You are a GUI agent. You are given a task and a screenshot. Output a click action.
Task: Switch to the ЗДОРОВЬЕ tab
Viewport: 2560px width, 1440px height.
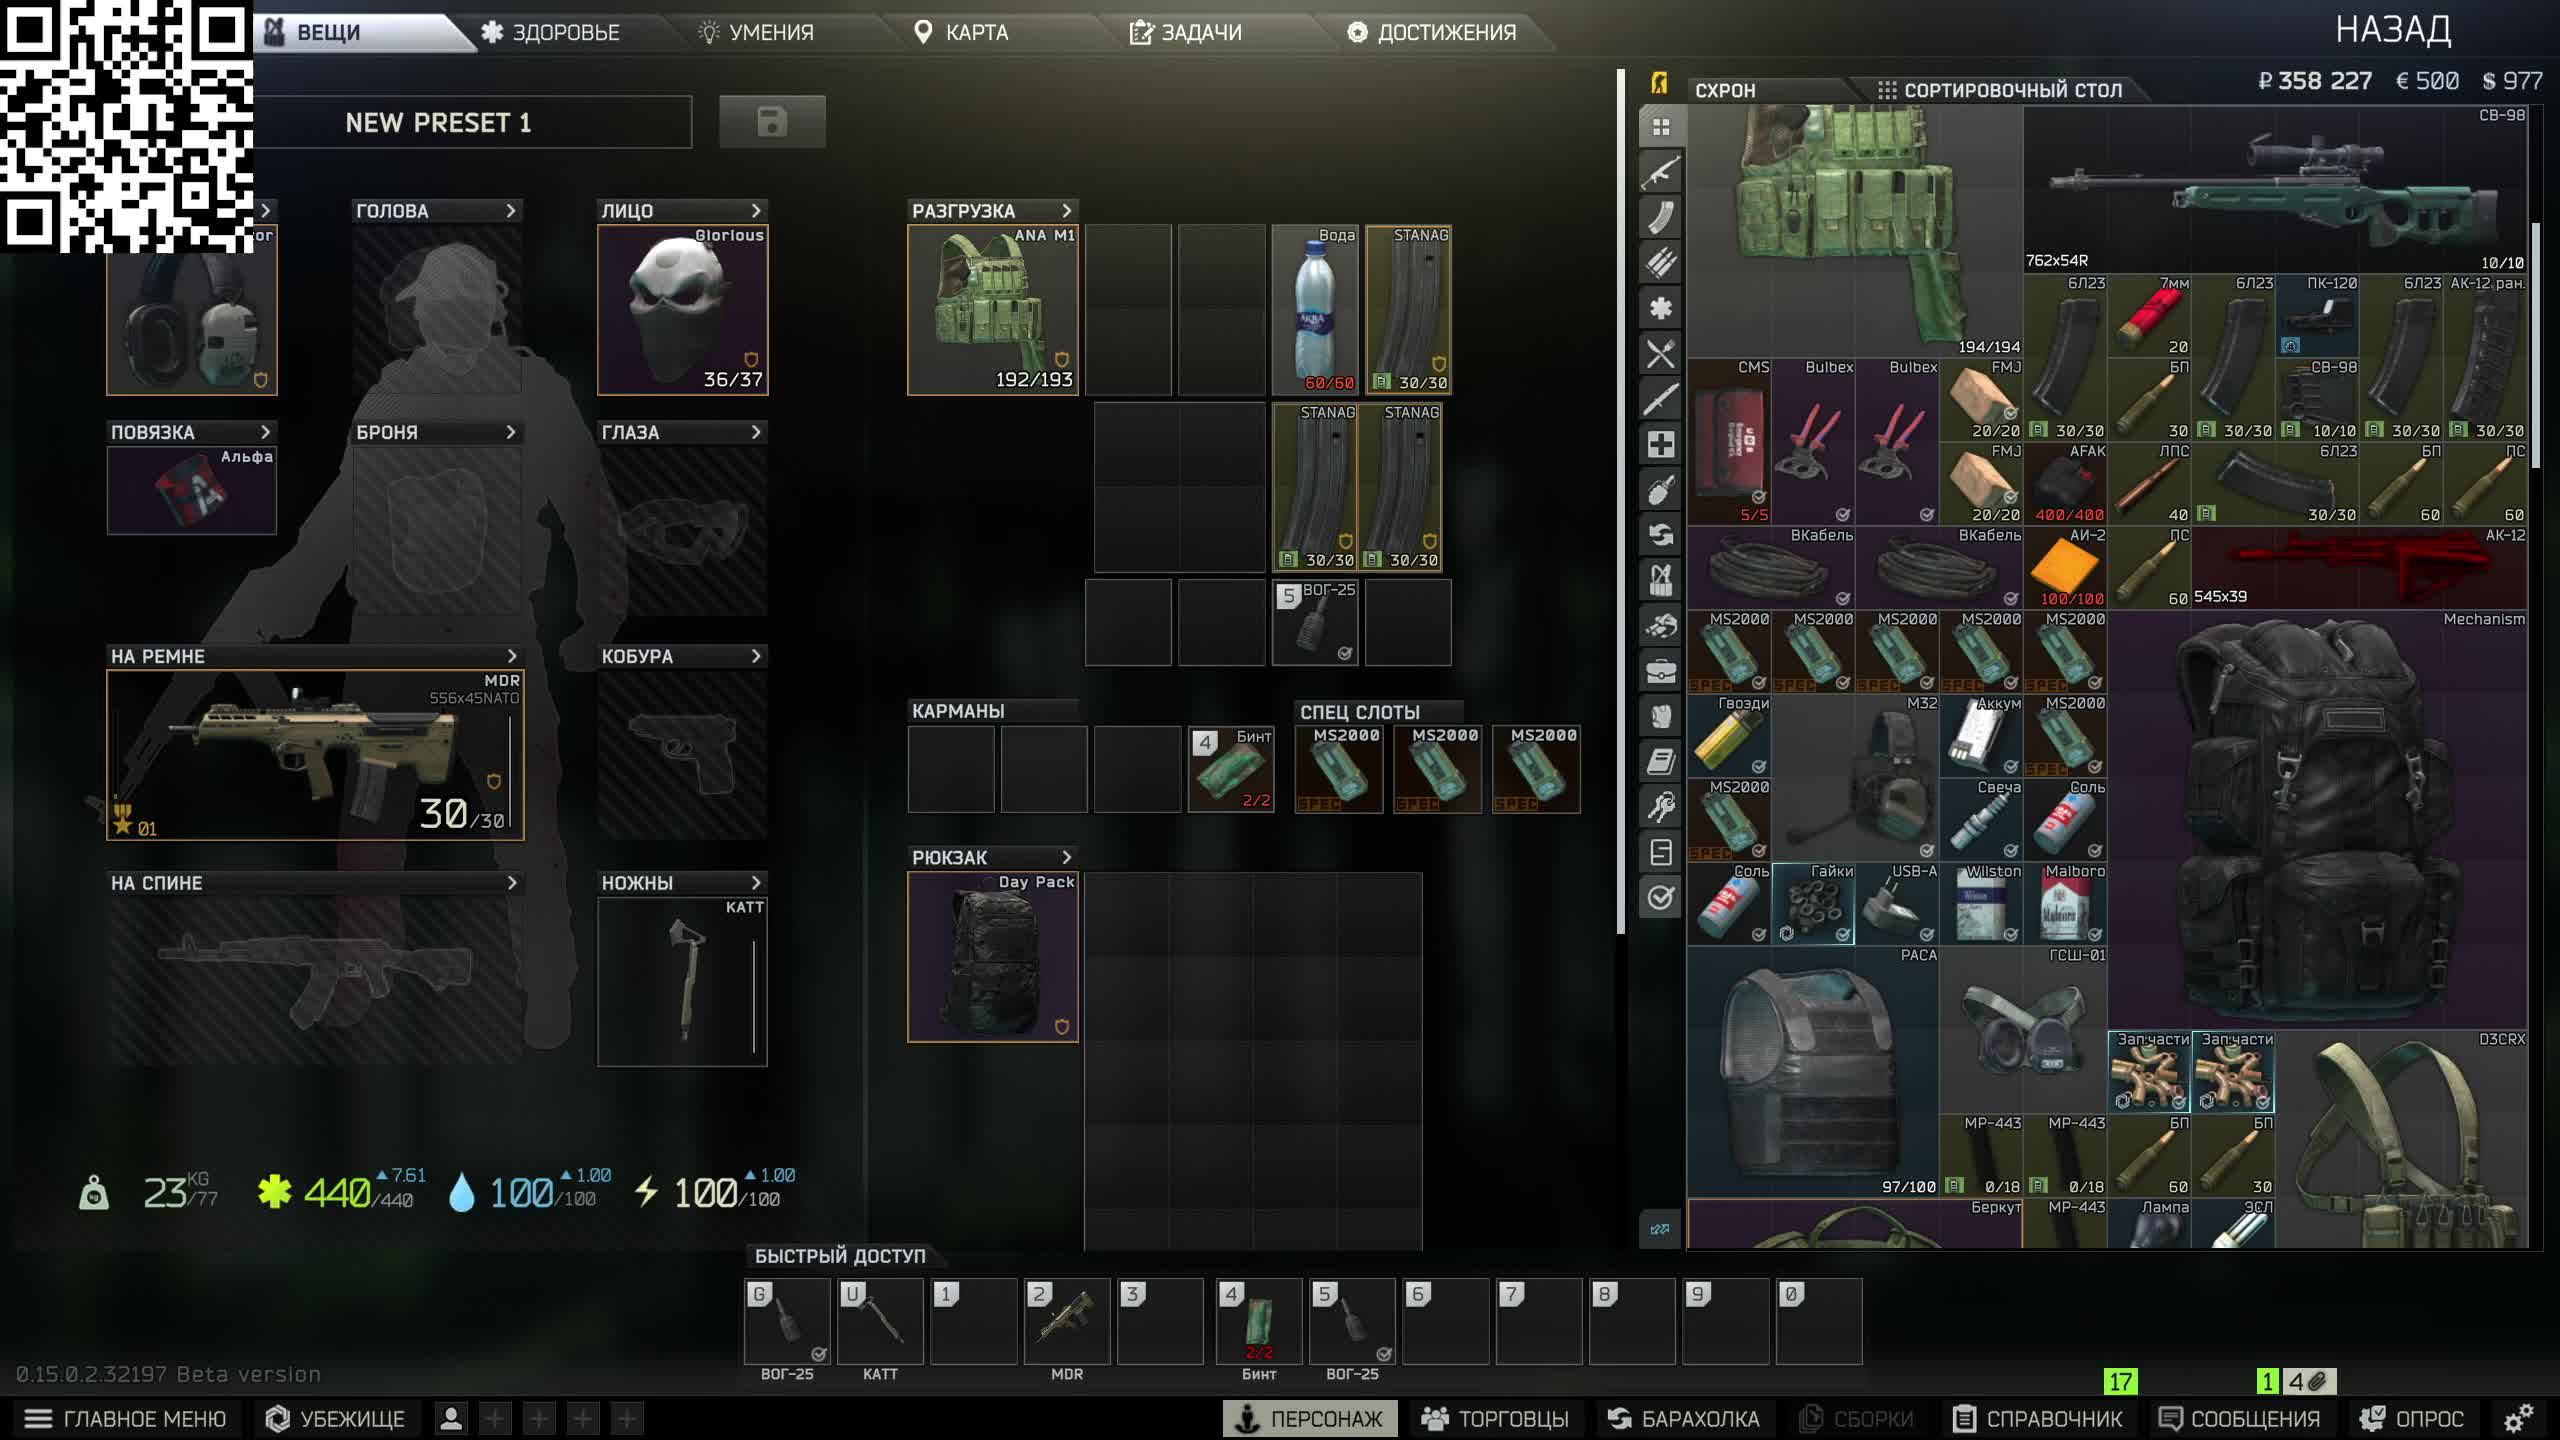(551, 32)
